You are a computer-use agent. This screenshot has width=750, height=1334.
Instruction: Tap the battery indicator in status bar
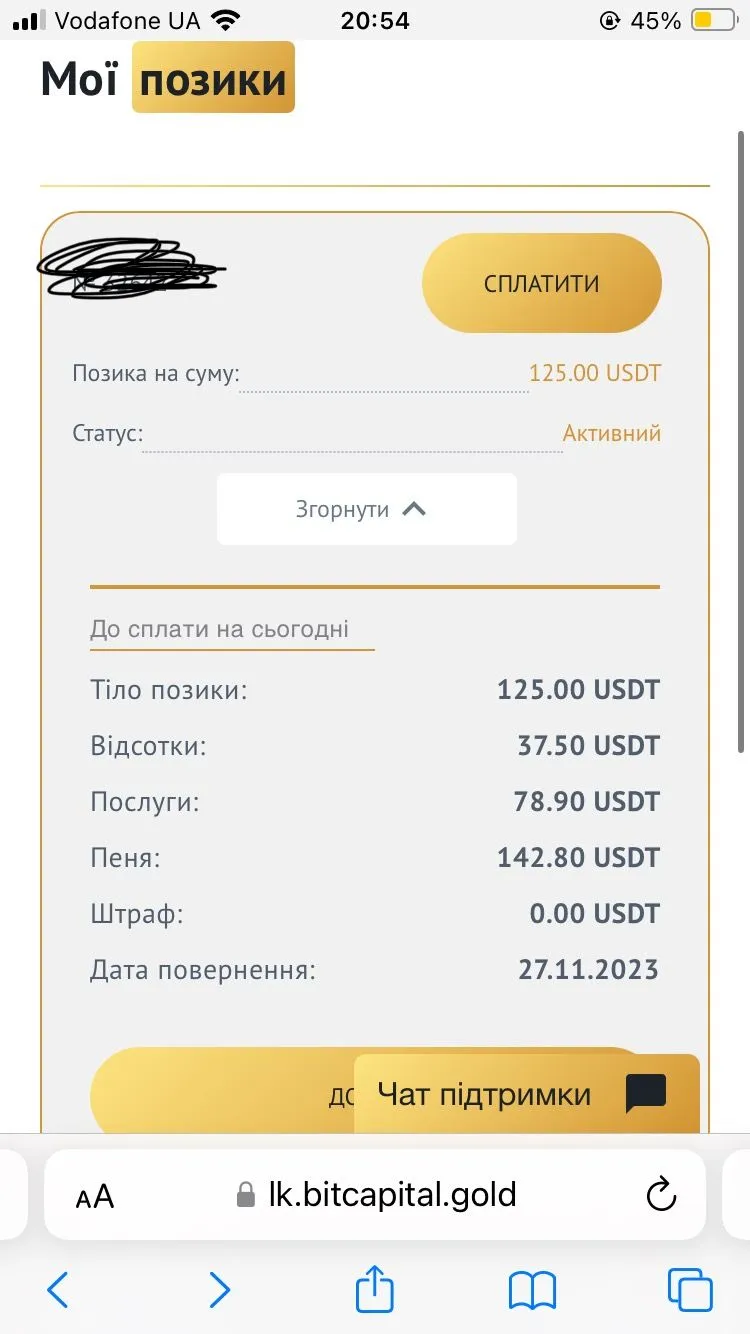click(x=714, y=20)
